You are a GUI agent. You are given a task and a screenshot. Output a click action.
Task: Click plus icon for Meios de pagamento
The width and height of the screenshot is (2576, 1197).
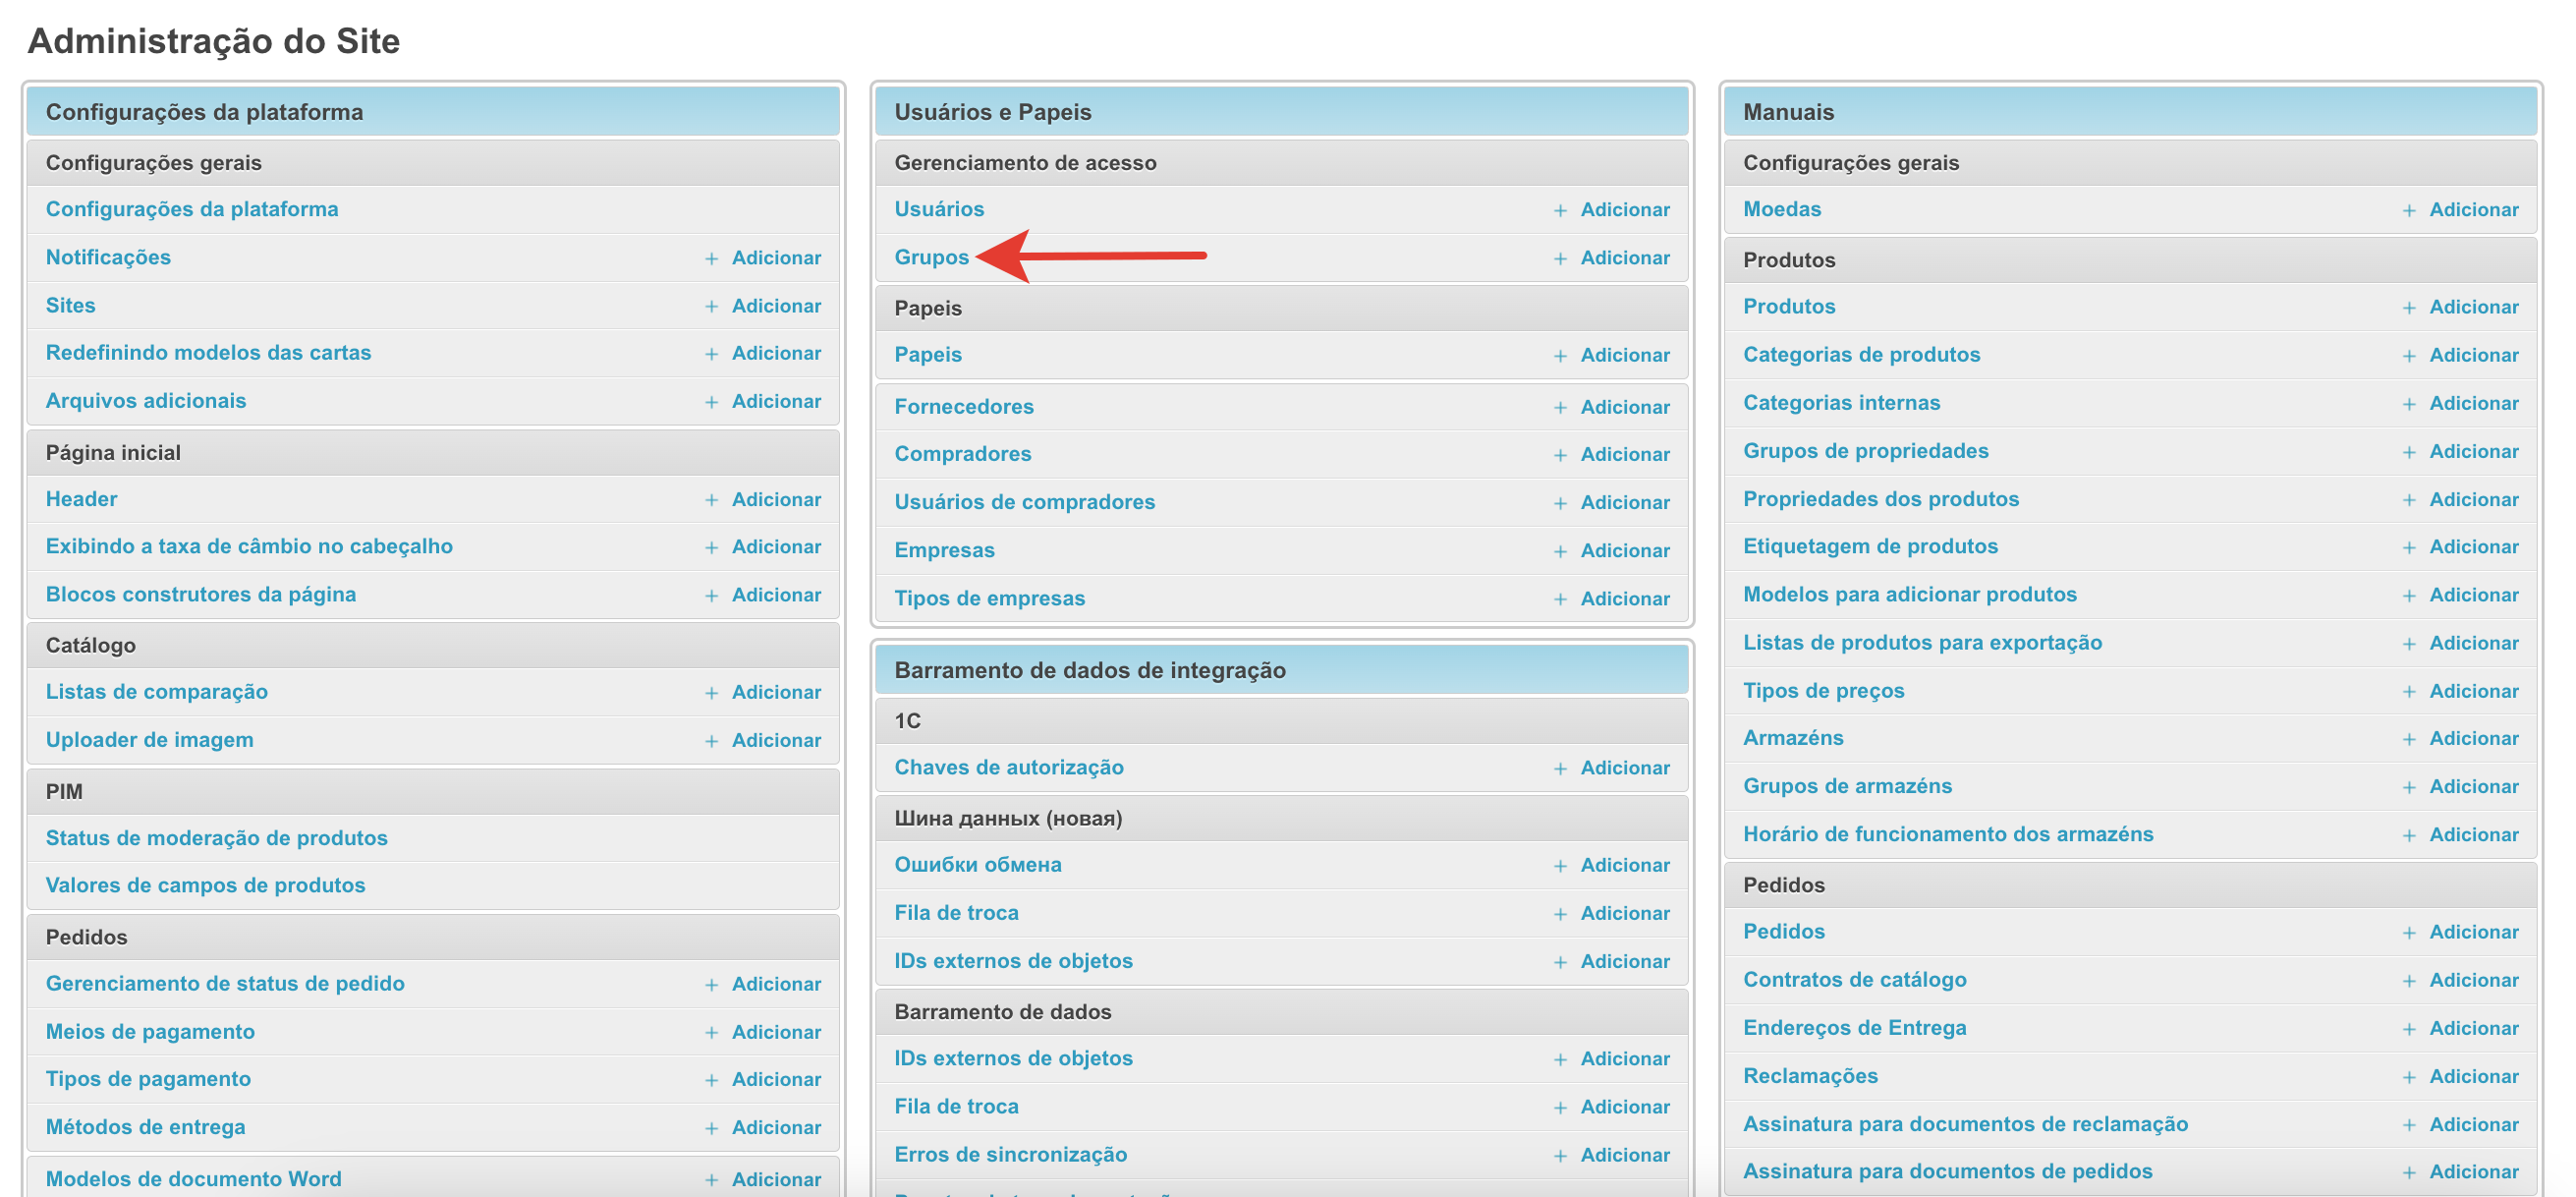point(711,1033)
